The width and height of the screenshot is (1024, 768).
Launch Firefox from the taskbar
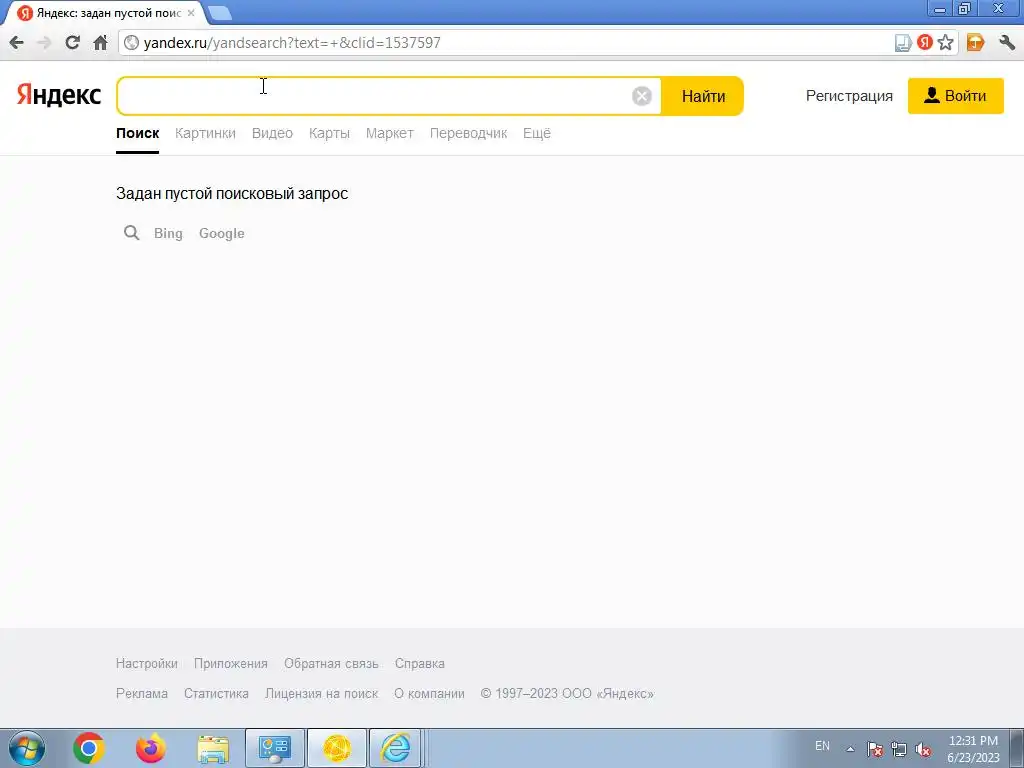tap(150, 748)
